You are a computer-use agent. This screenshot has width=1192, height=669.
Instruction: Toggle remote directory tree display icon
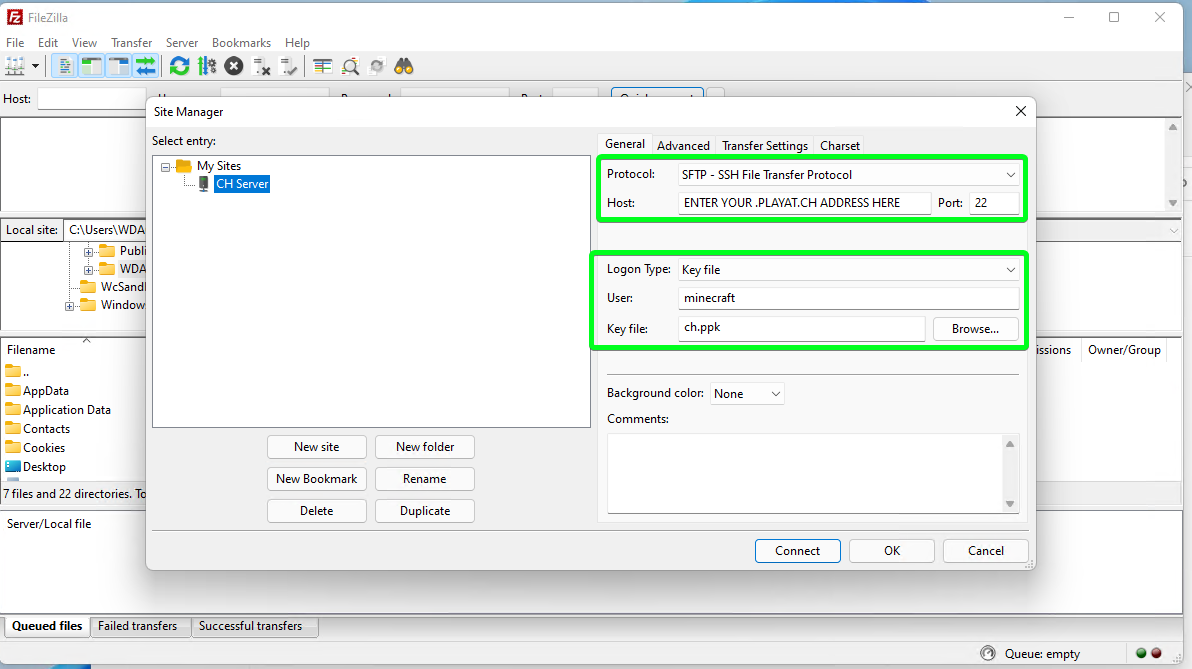pos(119,67)
